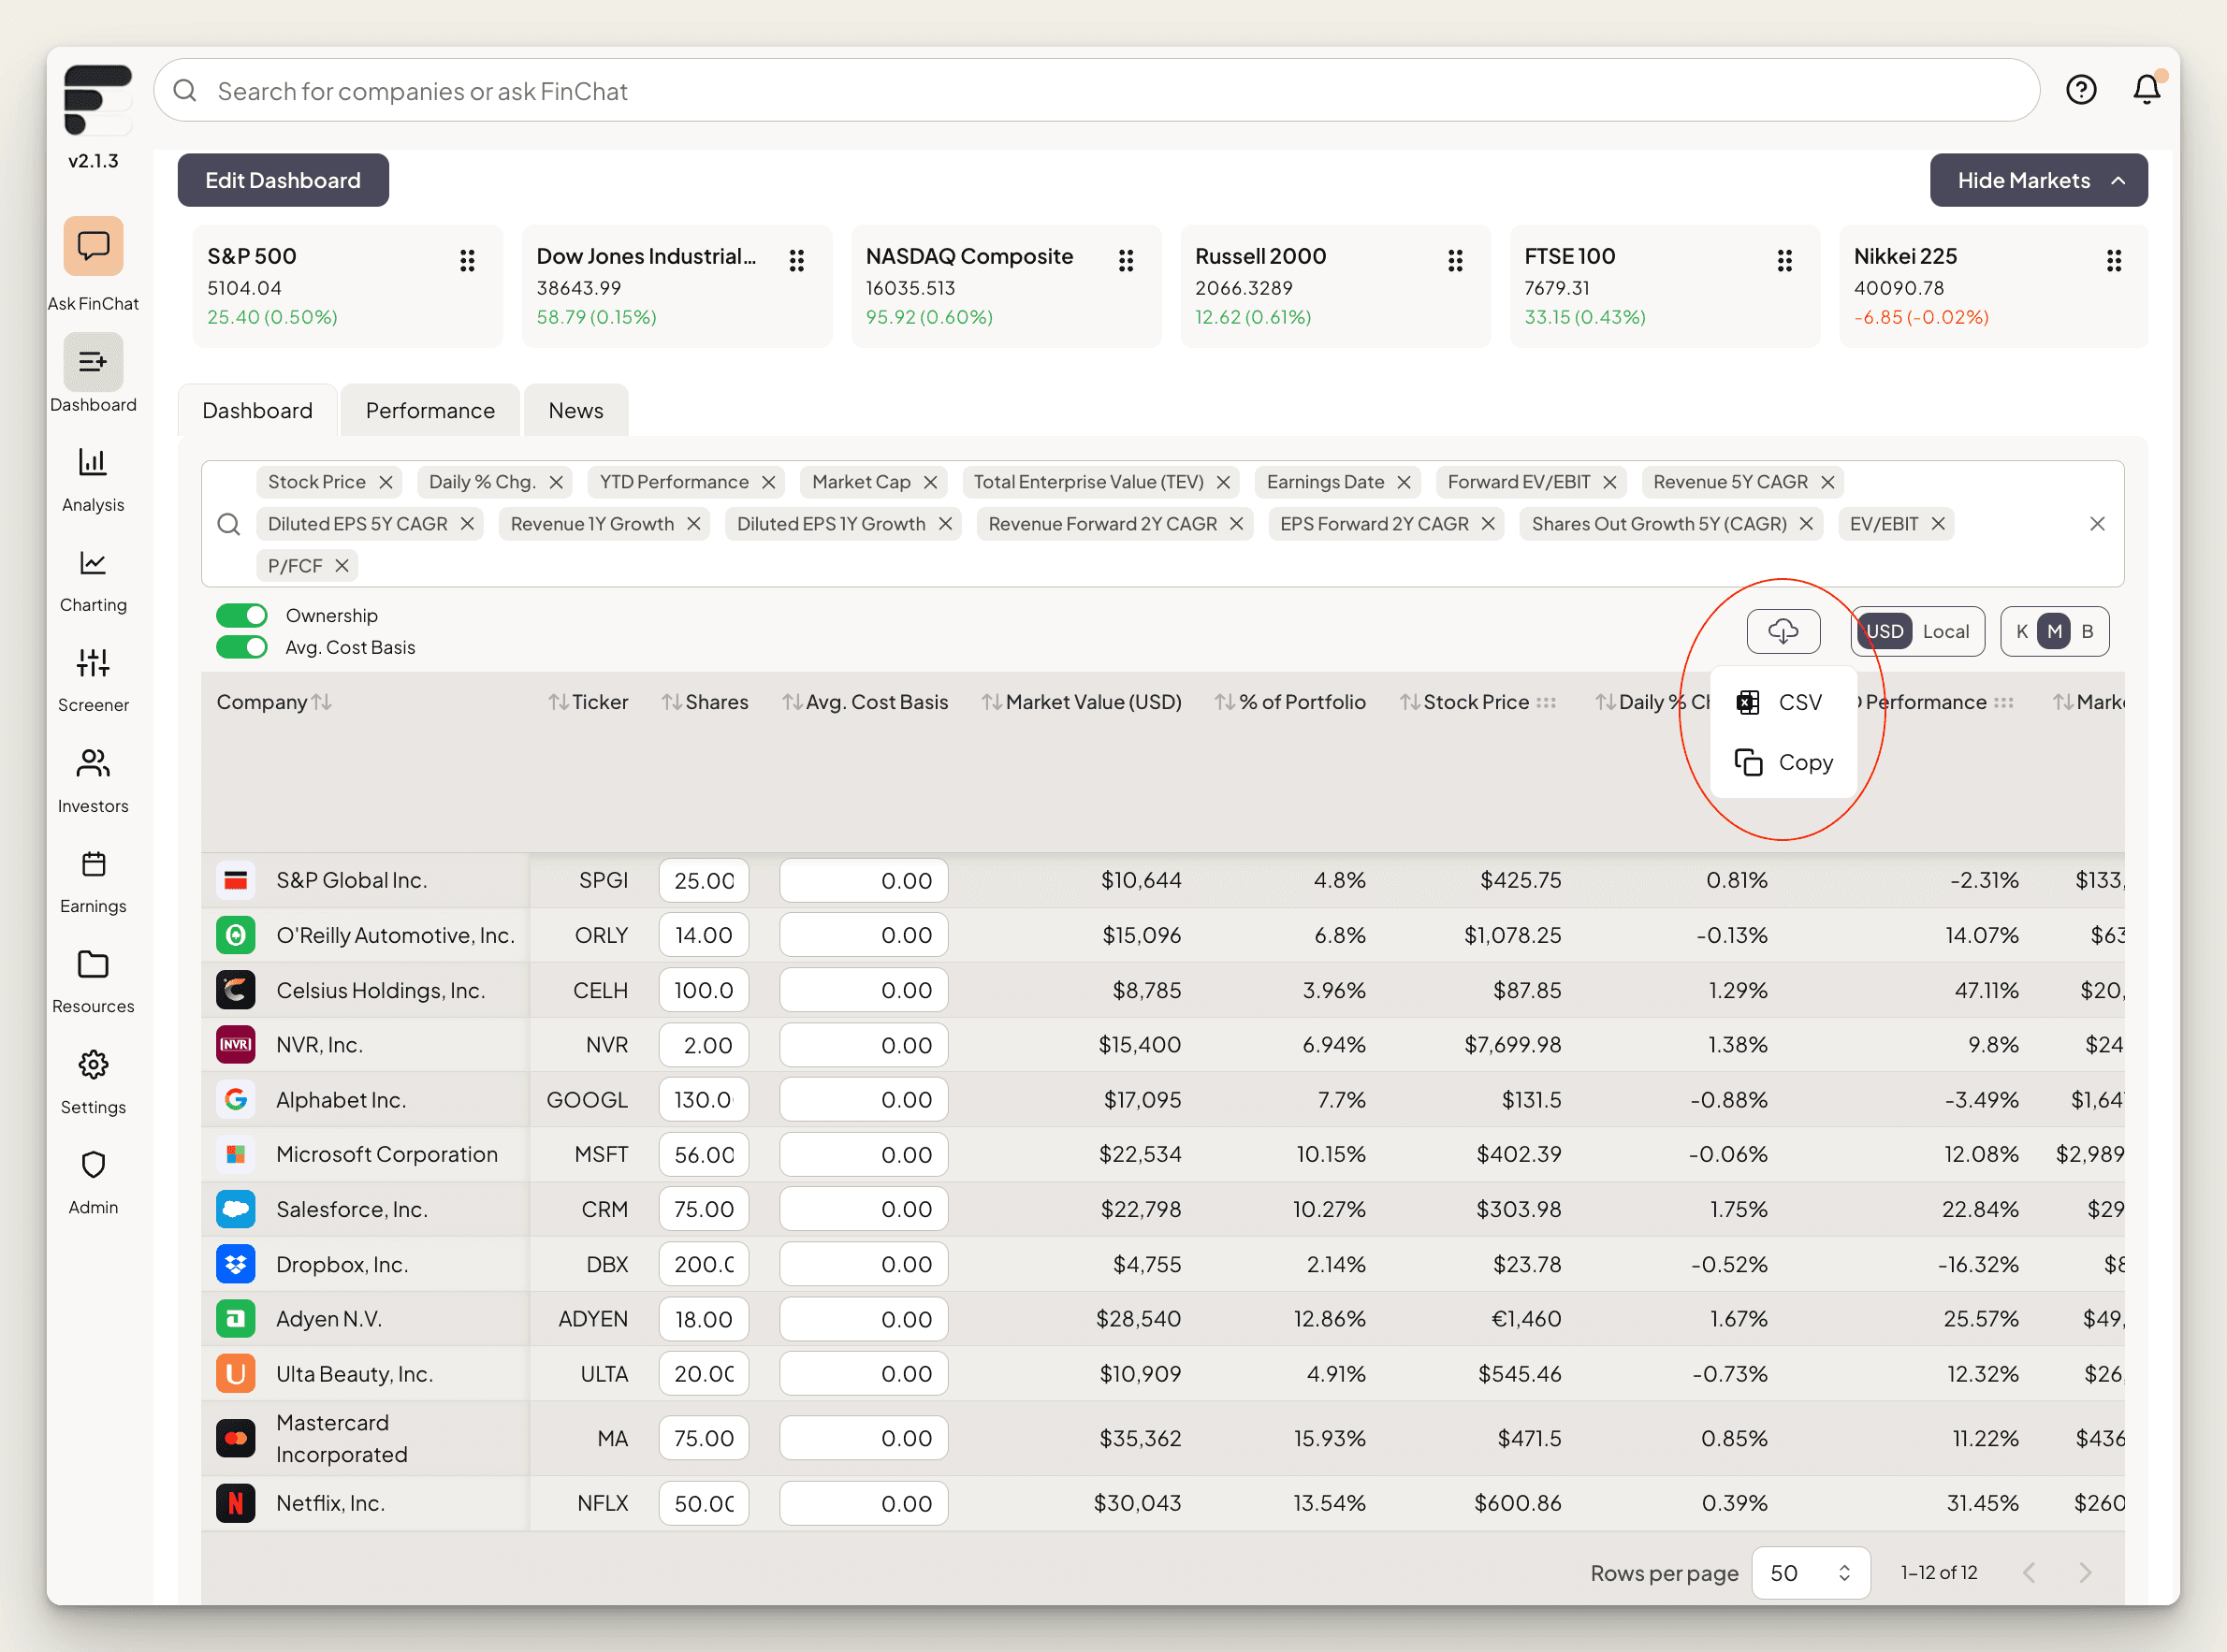Remove the P/FCF chip

(x=342, y=566)
